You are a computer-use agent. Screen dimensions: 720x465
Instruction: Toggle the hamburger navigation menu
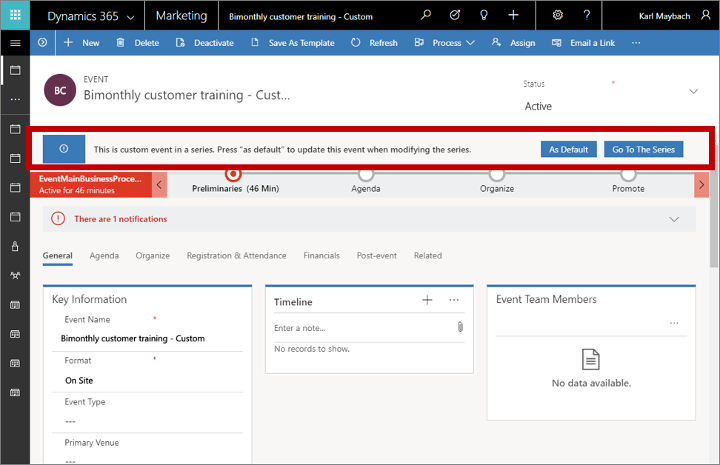click(15, 43)
